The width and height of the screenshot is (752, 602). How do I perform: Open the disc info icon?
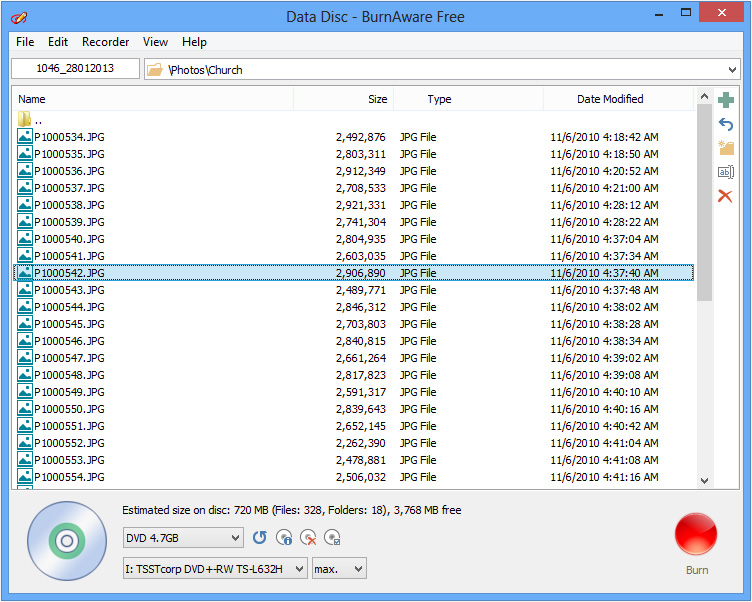pos(284,537)
